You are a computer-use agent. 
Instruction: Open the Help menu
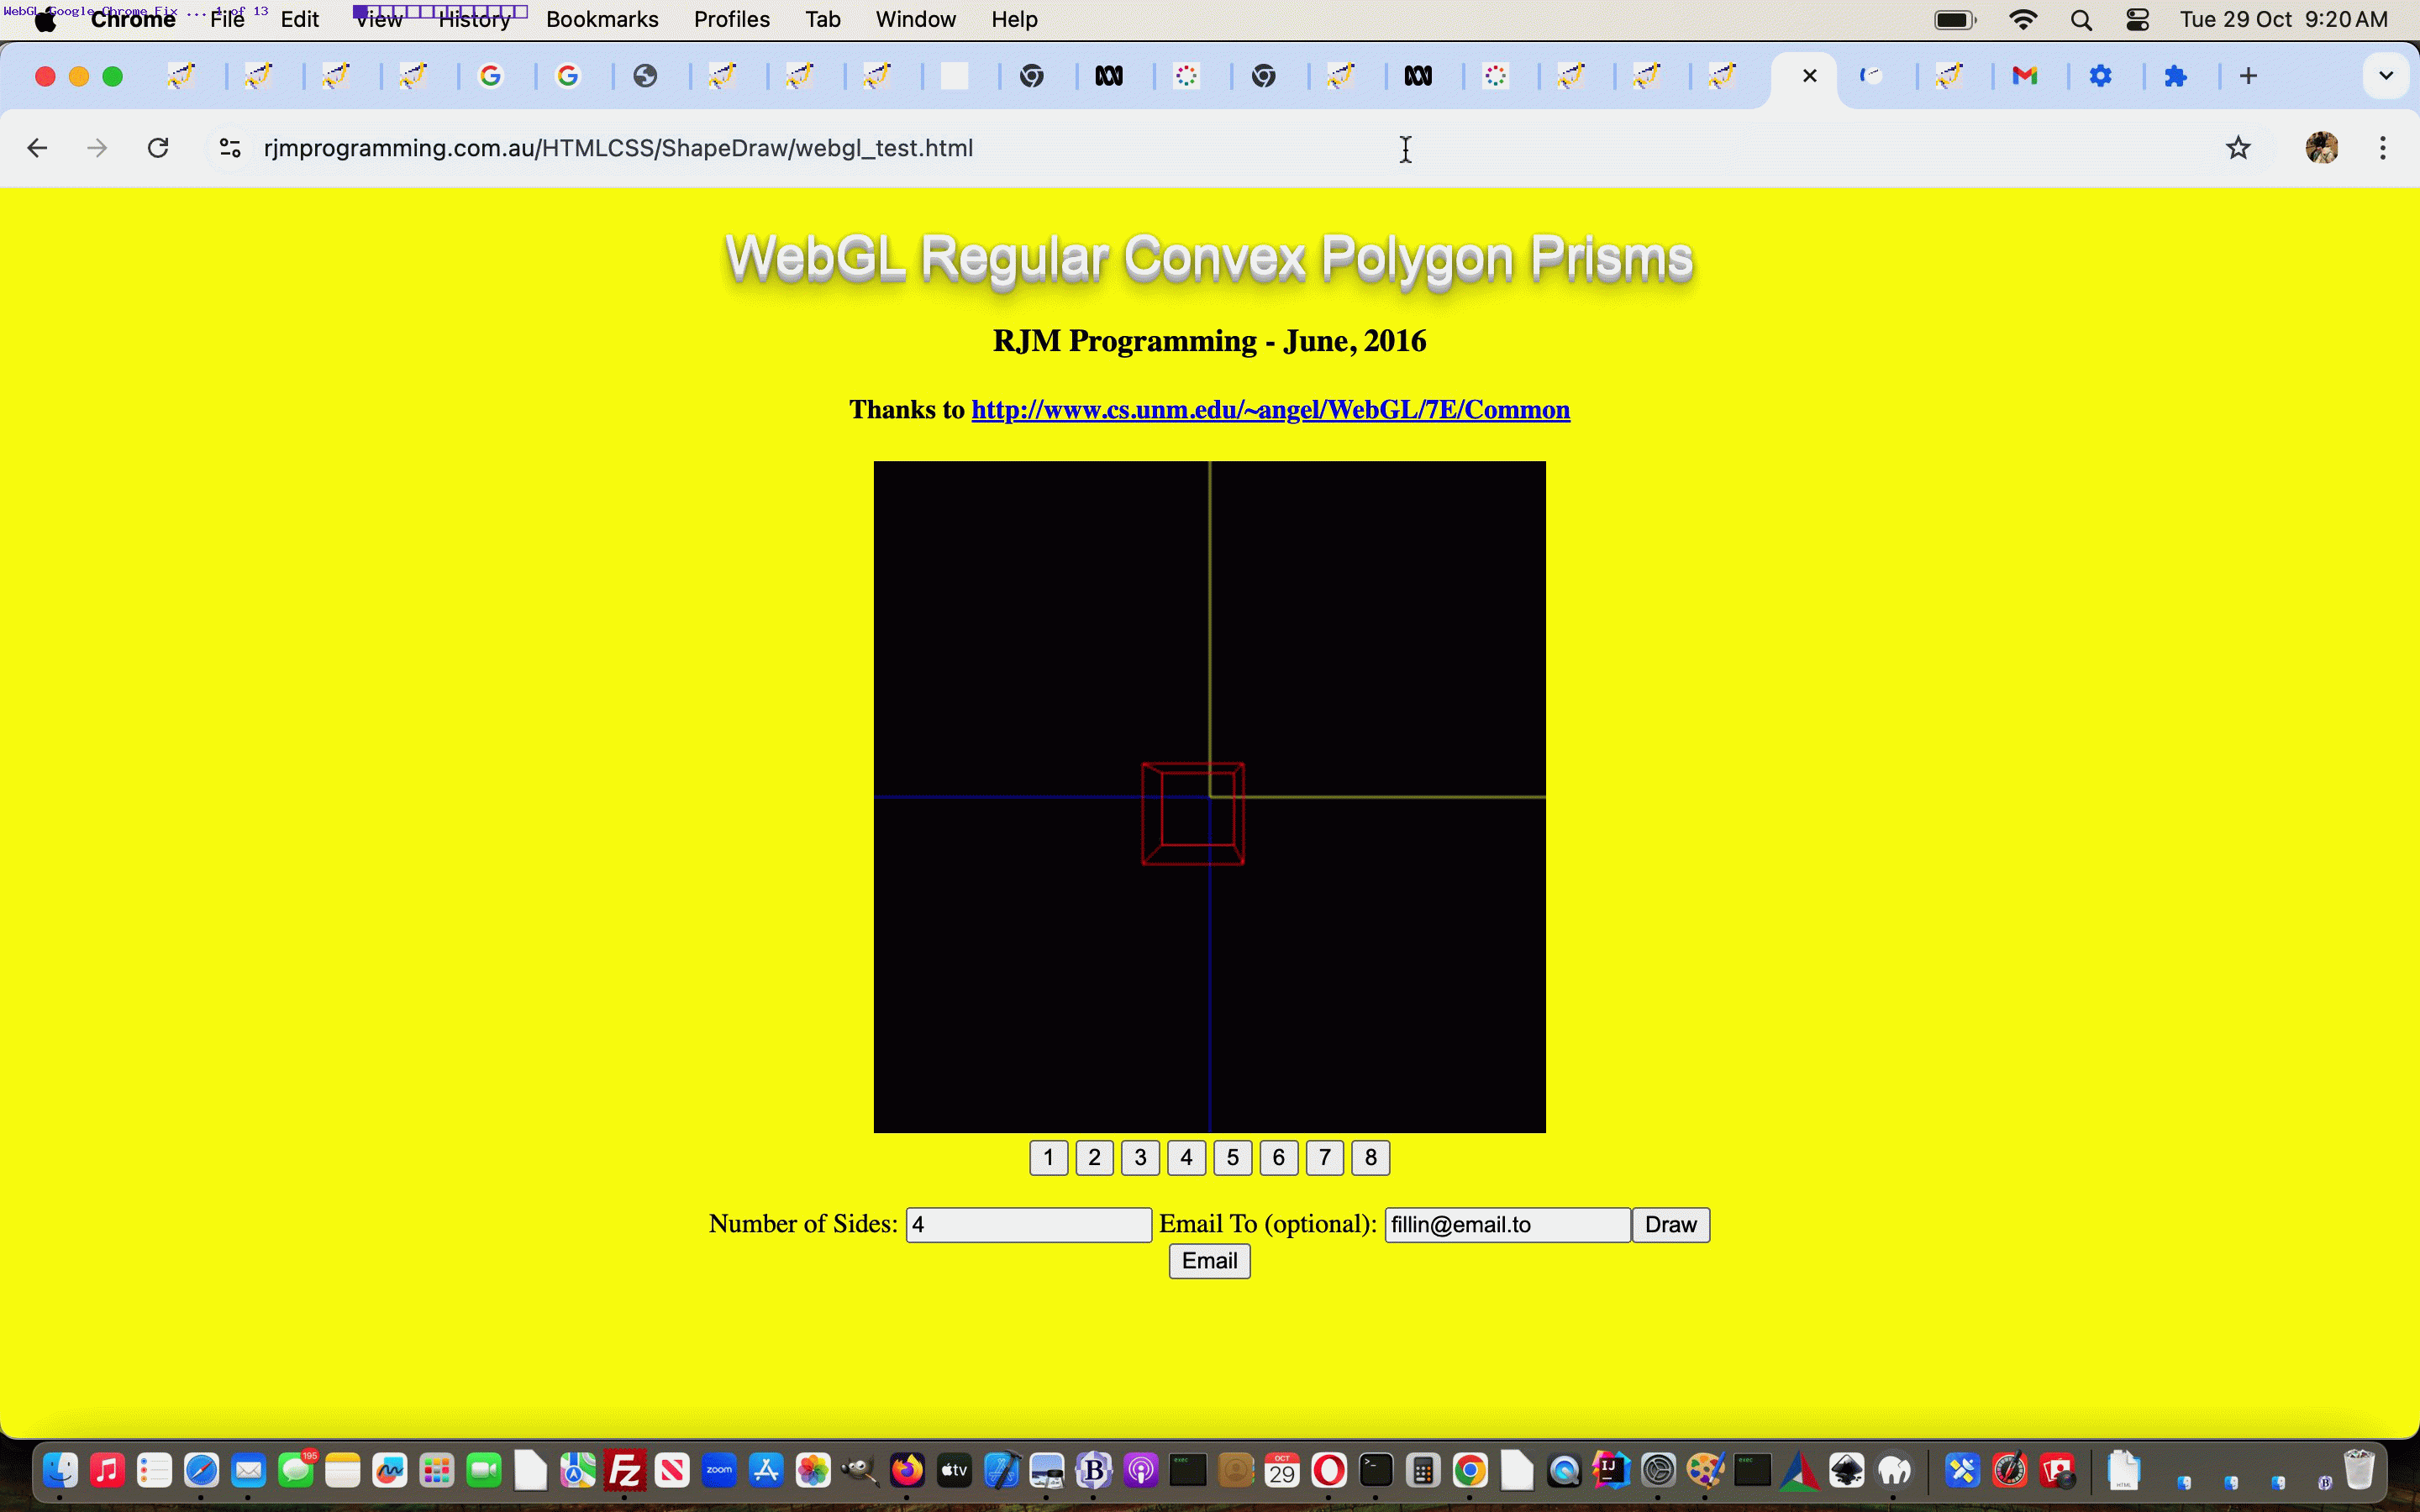pos(1014,19)
